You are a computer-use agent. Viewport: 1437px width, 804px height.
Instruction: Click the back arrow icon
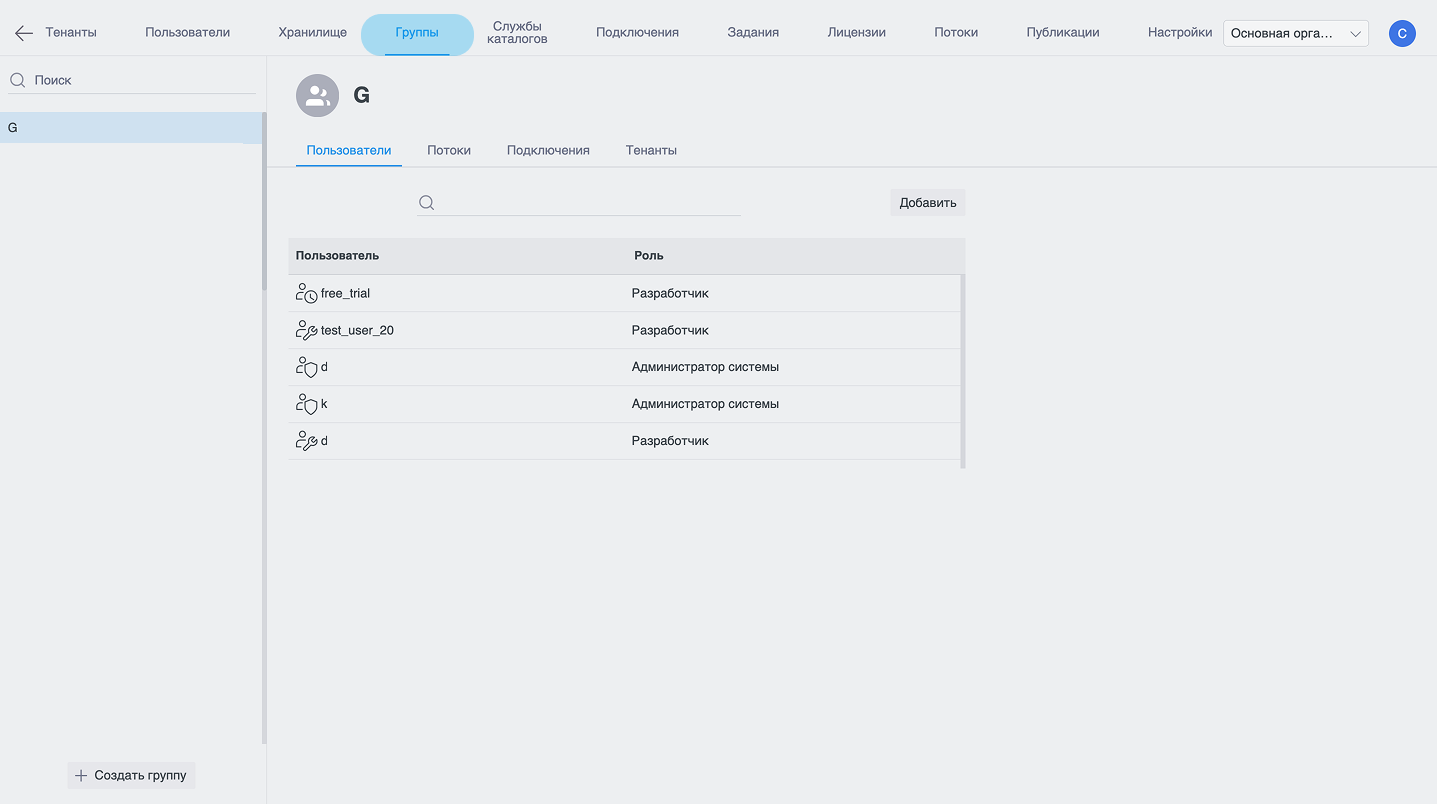[x=24, y=33]
